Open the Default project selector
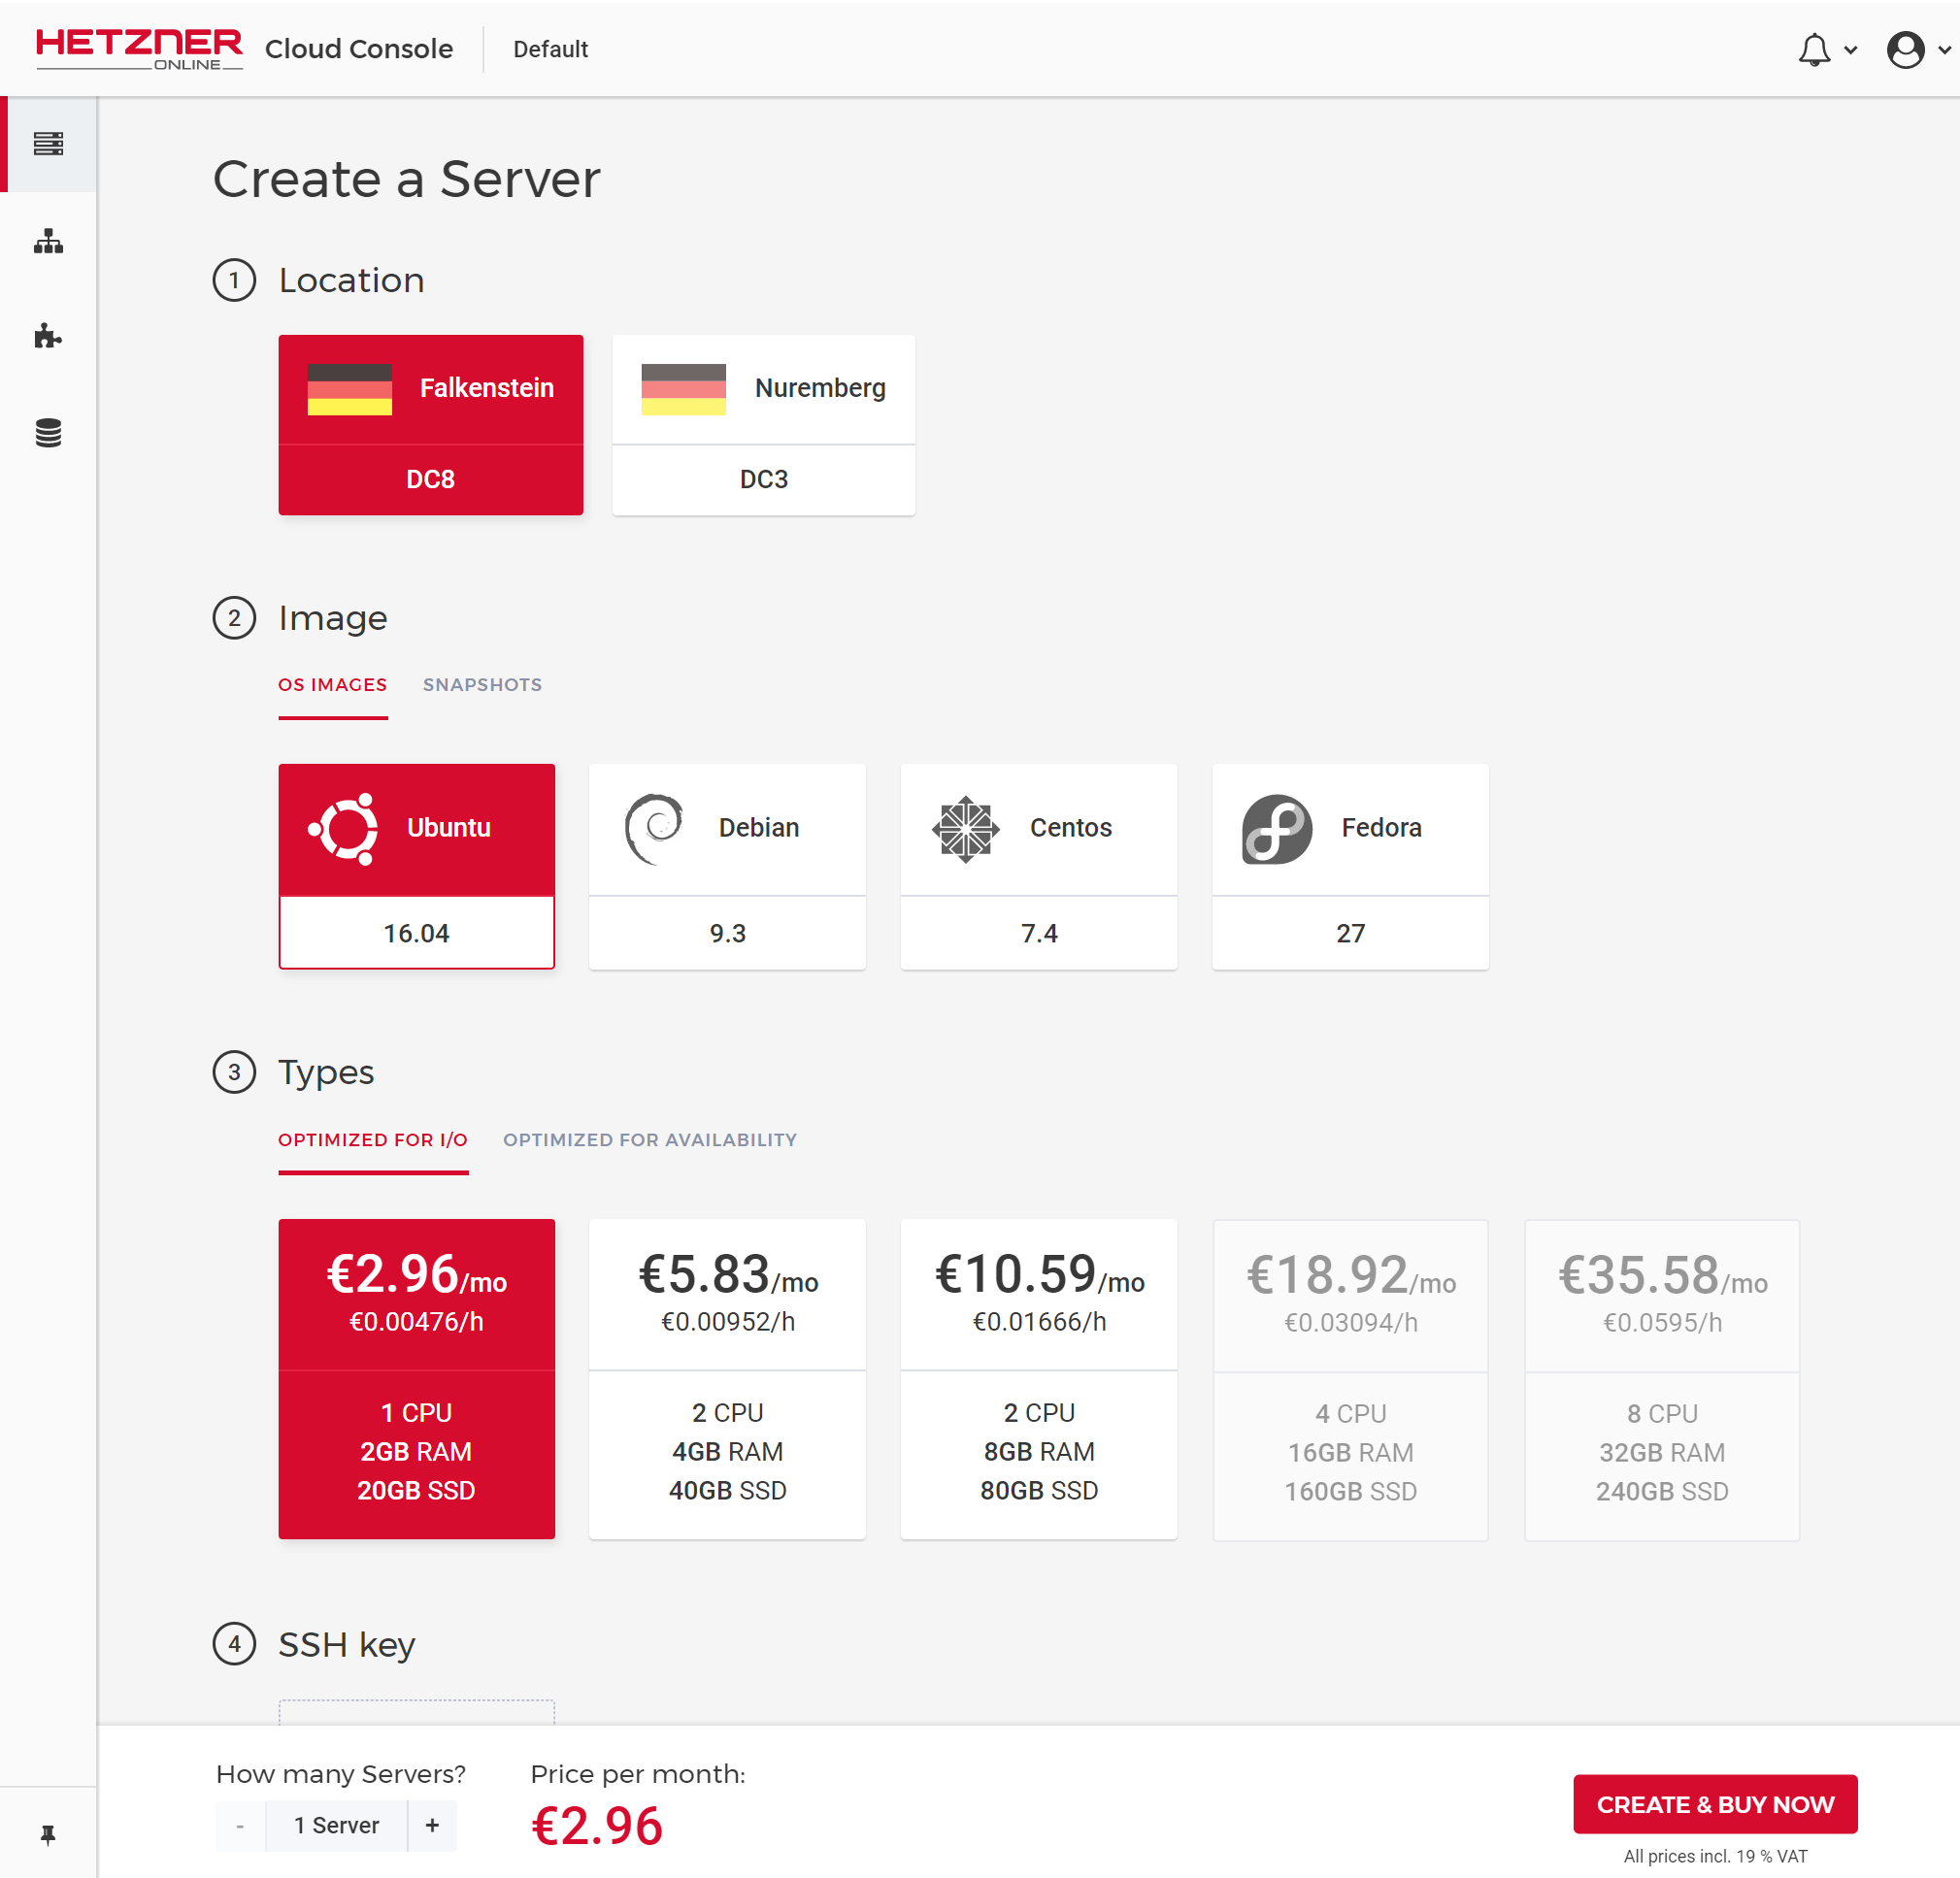The width and height of the screenshot is (1960, 1878). click(x=550, y=49)
